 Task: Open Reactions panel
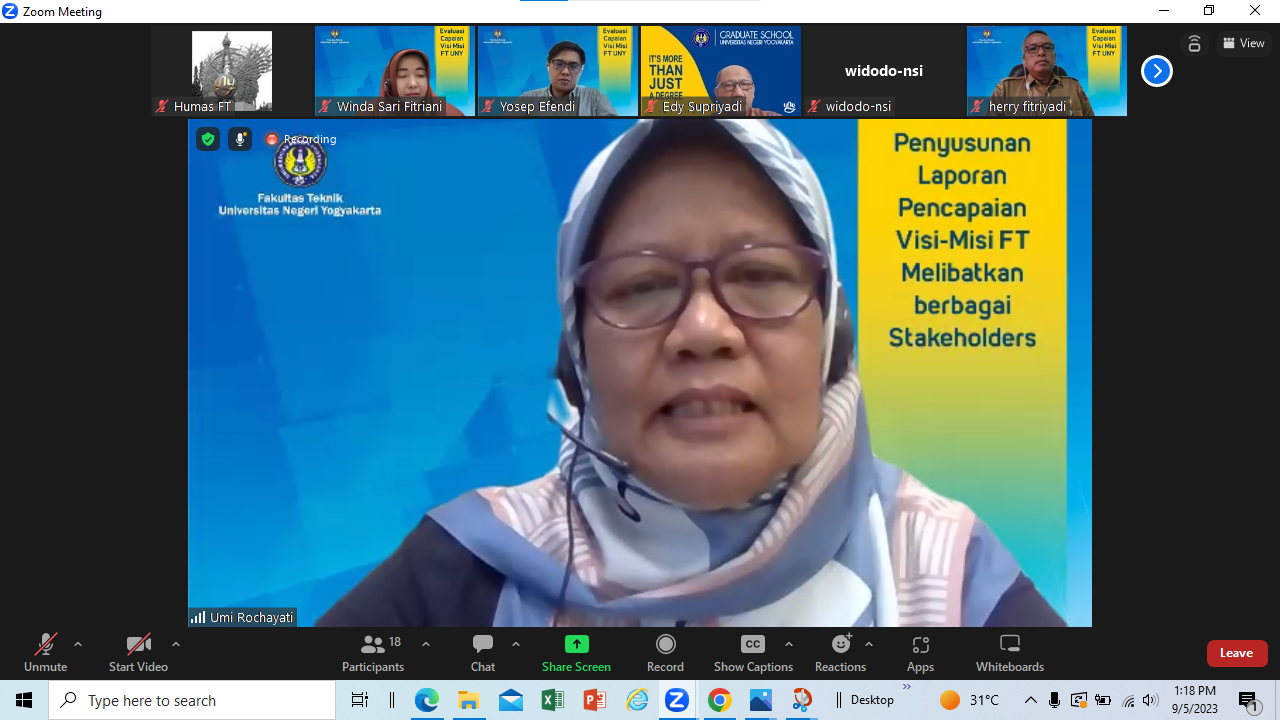pos(840,652)
